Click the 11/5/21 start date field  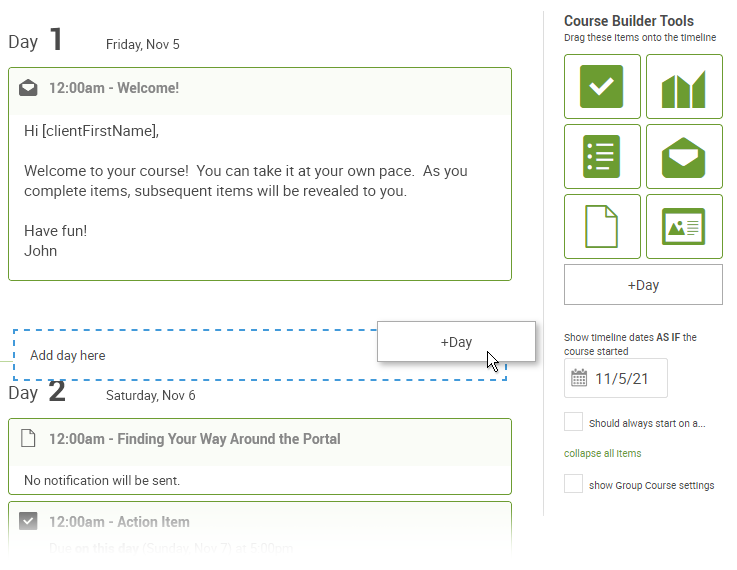[x=616, y=378]
